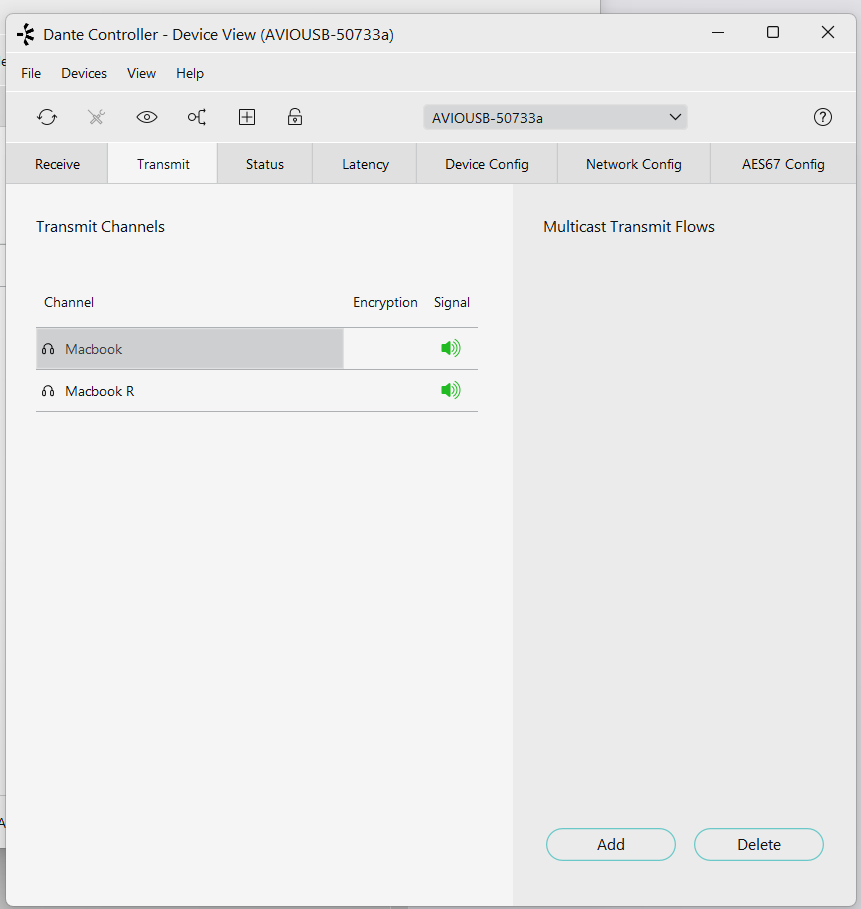This screenshot has height=909, width=861.
Task: Toggle the device lock padlock icon
Action: (295, 117)
